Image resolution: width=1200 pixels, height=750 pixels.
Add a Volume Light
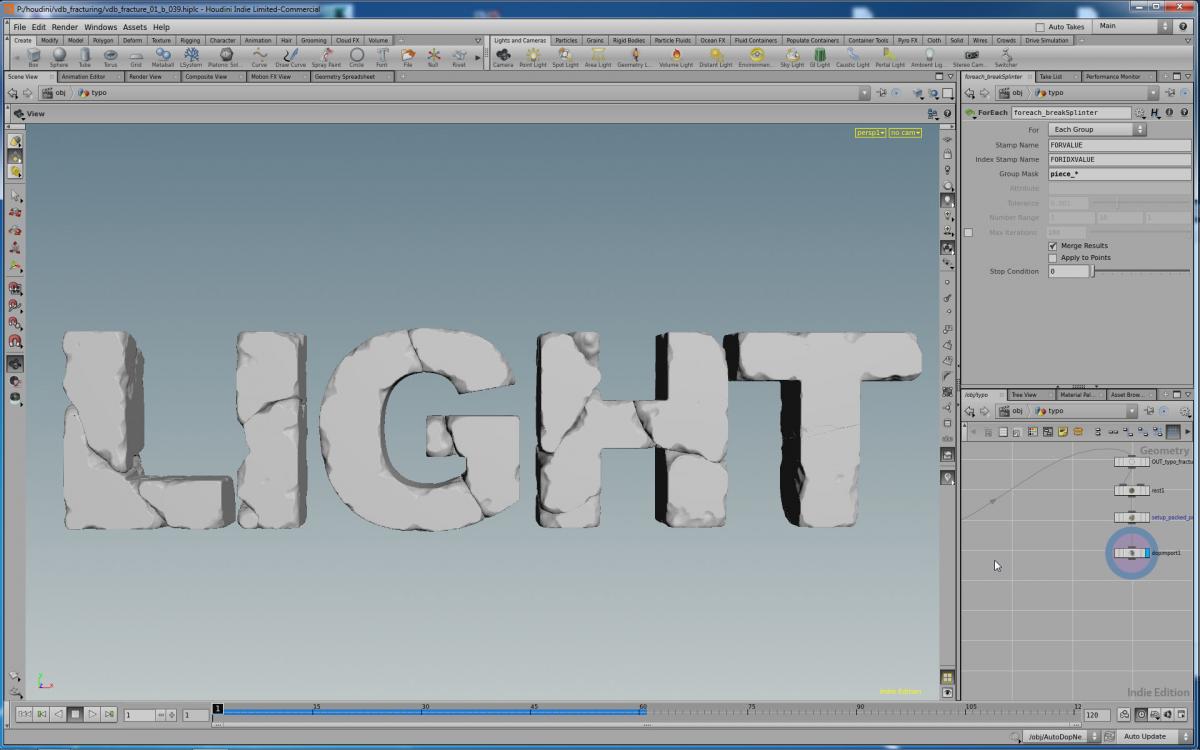pyautogui.click(x=676, y=57)
